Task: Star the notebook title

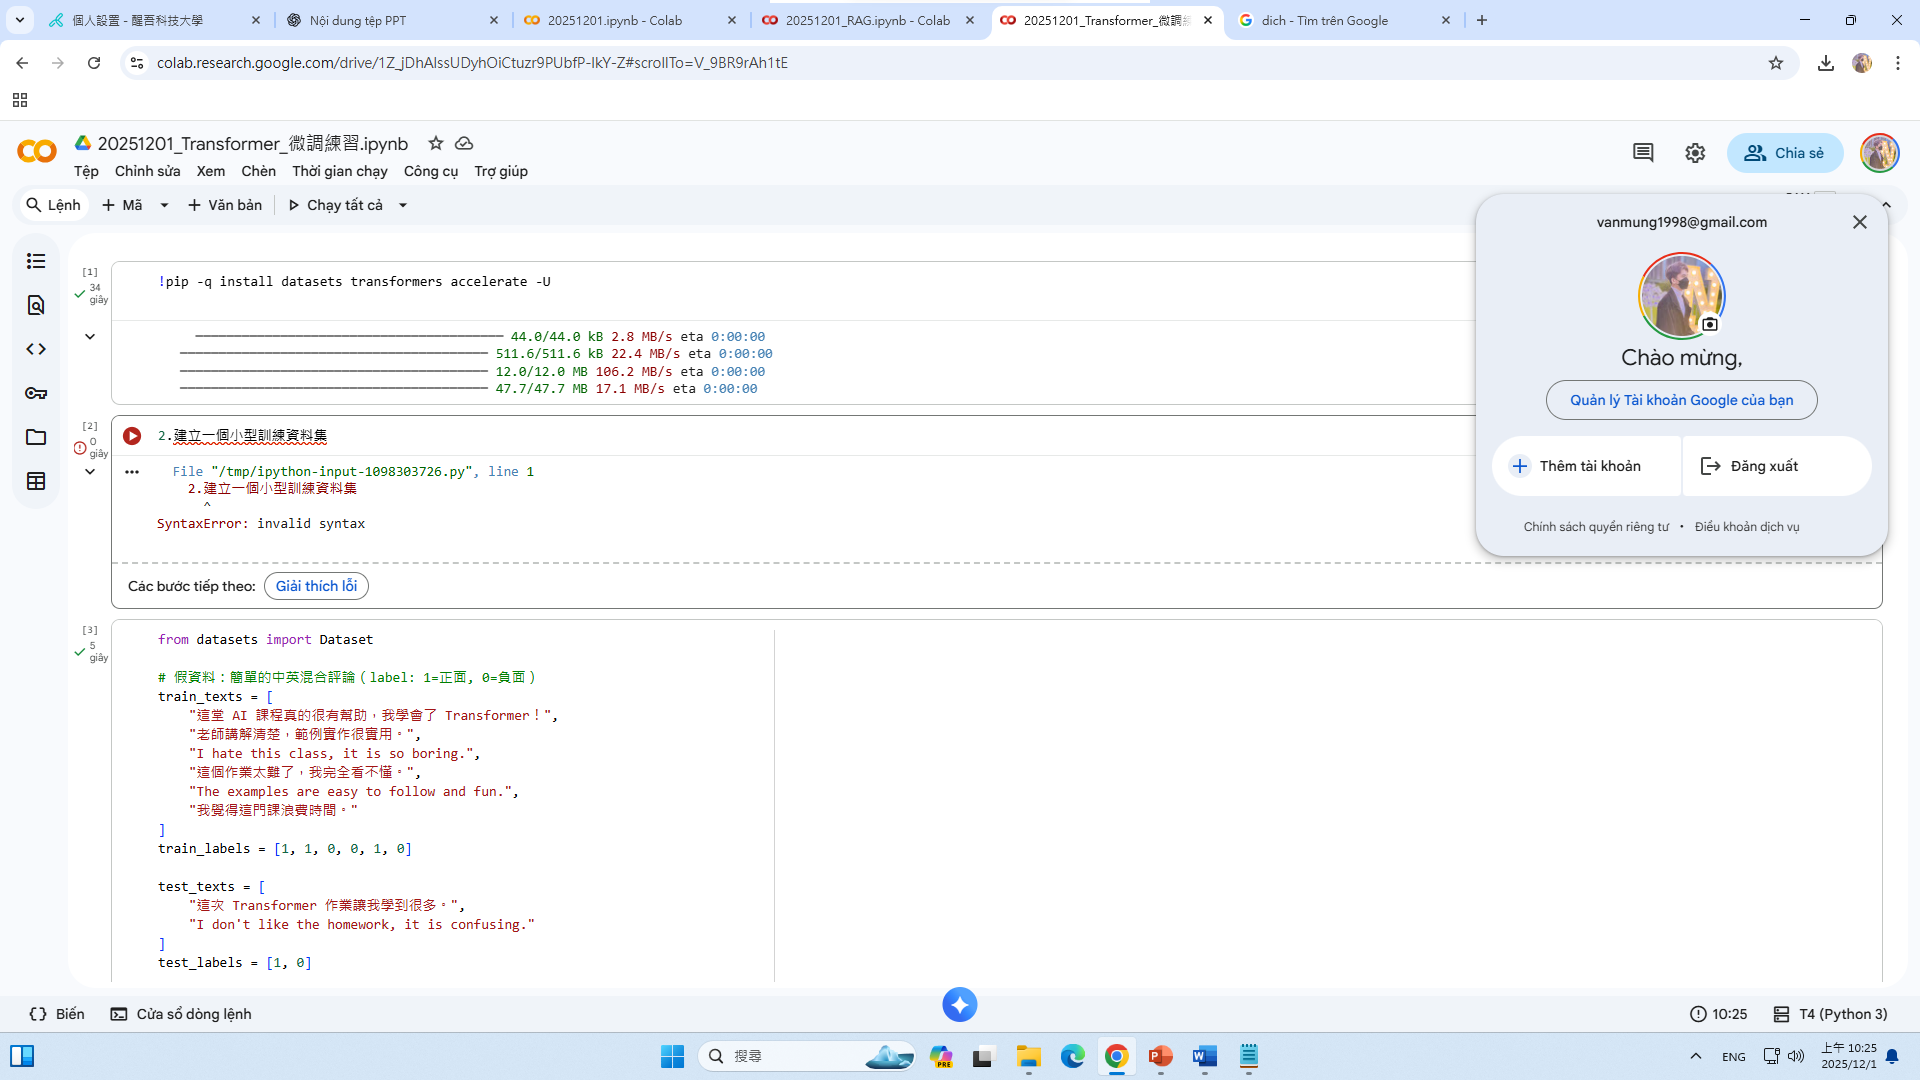Action: pyautogui.click(x=436, y=143)
